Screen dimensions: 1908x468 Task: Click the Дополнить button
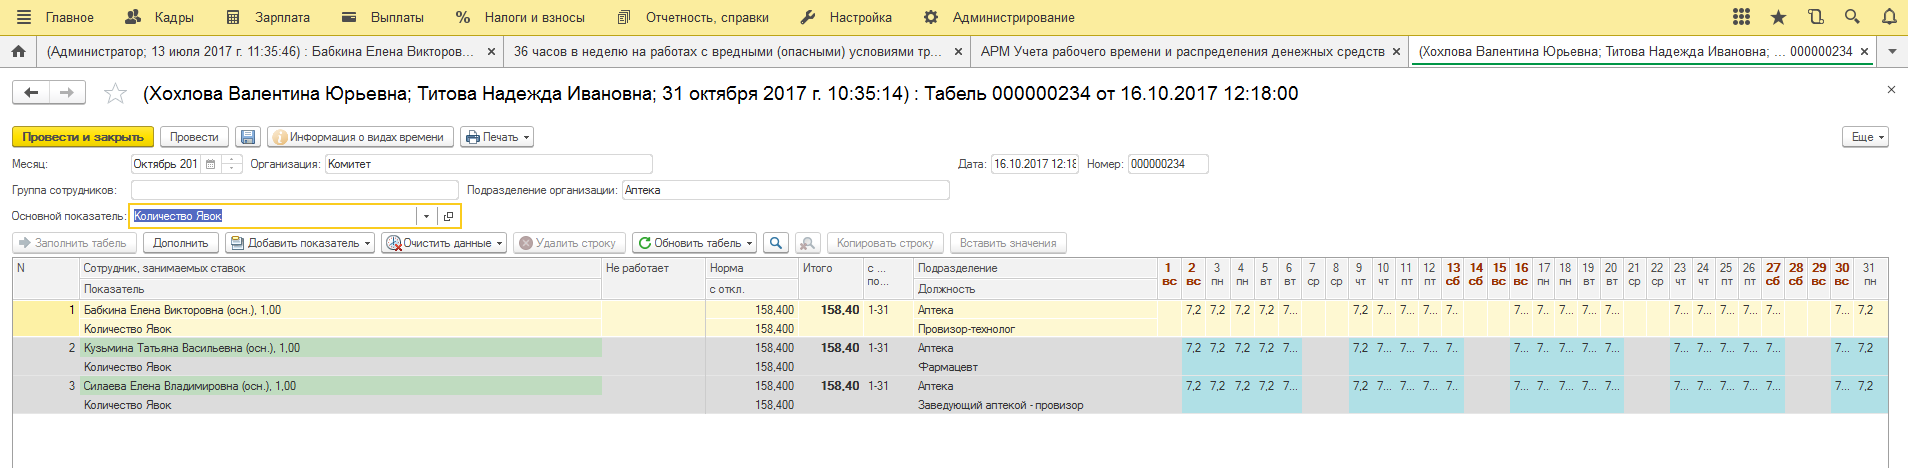point(181,243)
